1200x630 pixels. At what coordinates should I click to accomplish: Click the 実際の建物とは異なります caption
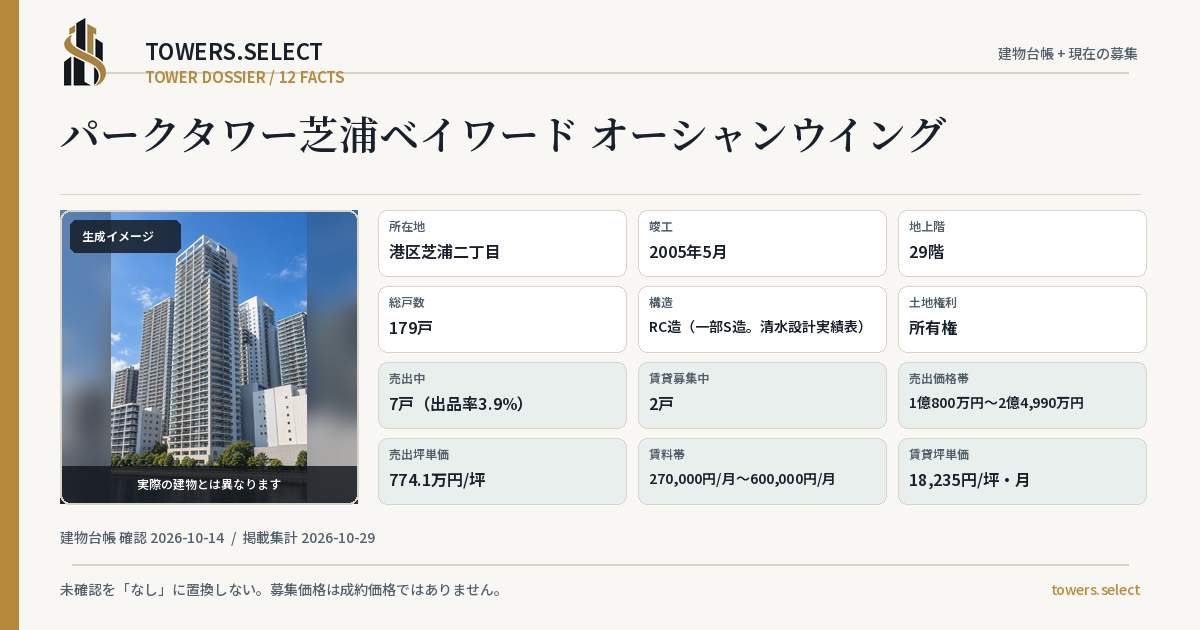pos(209,484)
